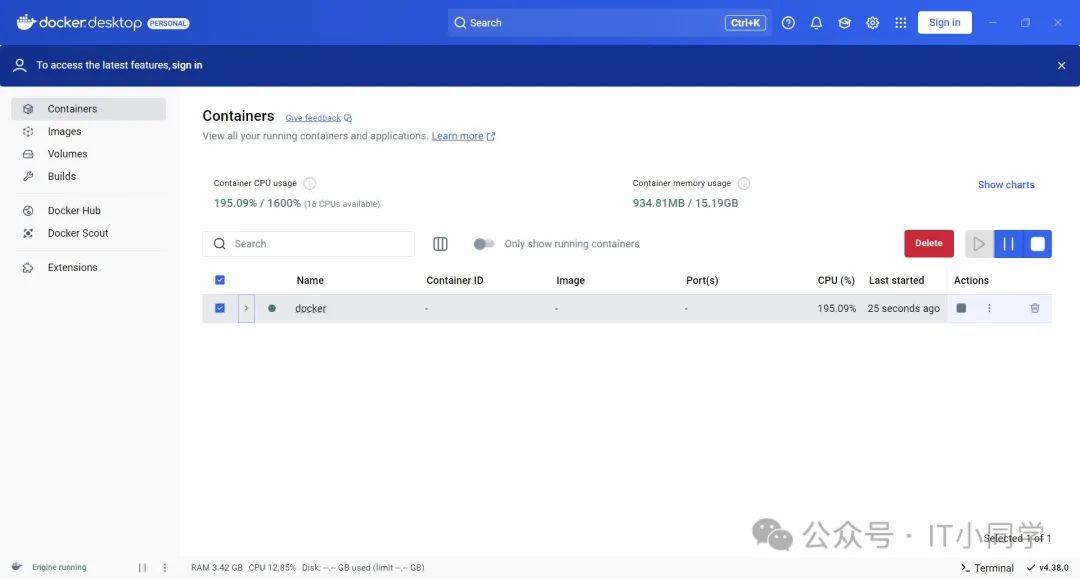Focus the top Search bar
The height and width of the screenshot is (579, 1080).
pos(610,23)
